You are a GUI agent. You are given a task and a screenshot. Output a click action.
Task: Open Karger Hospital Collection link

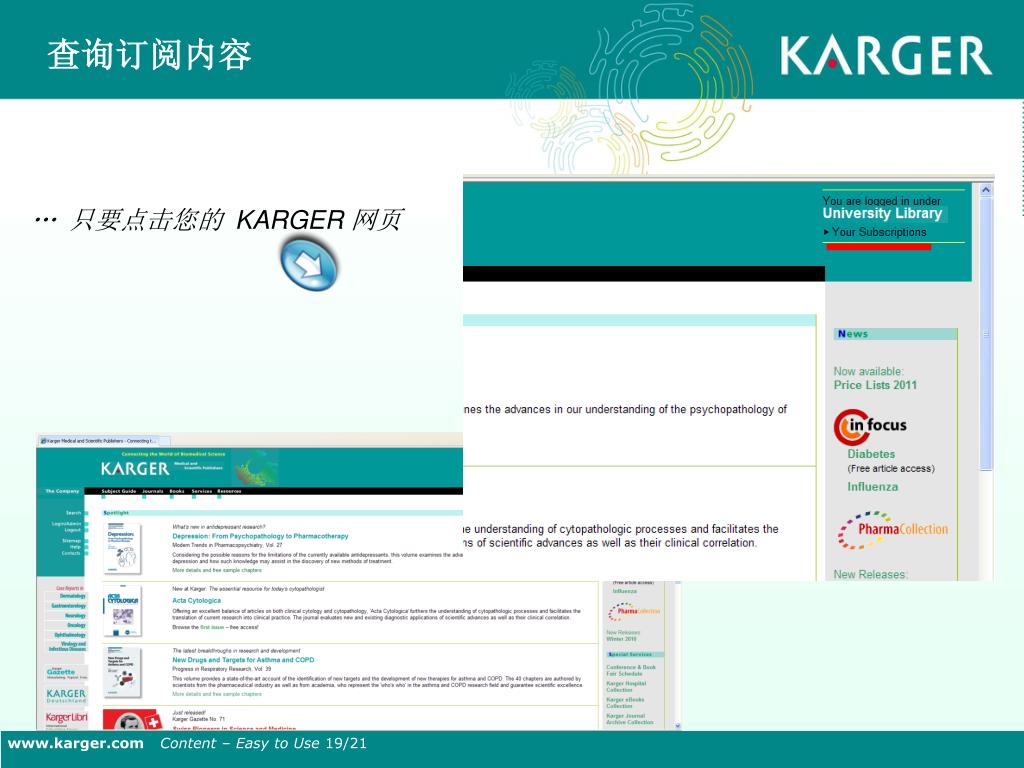click(626, 686)
